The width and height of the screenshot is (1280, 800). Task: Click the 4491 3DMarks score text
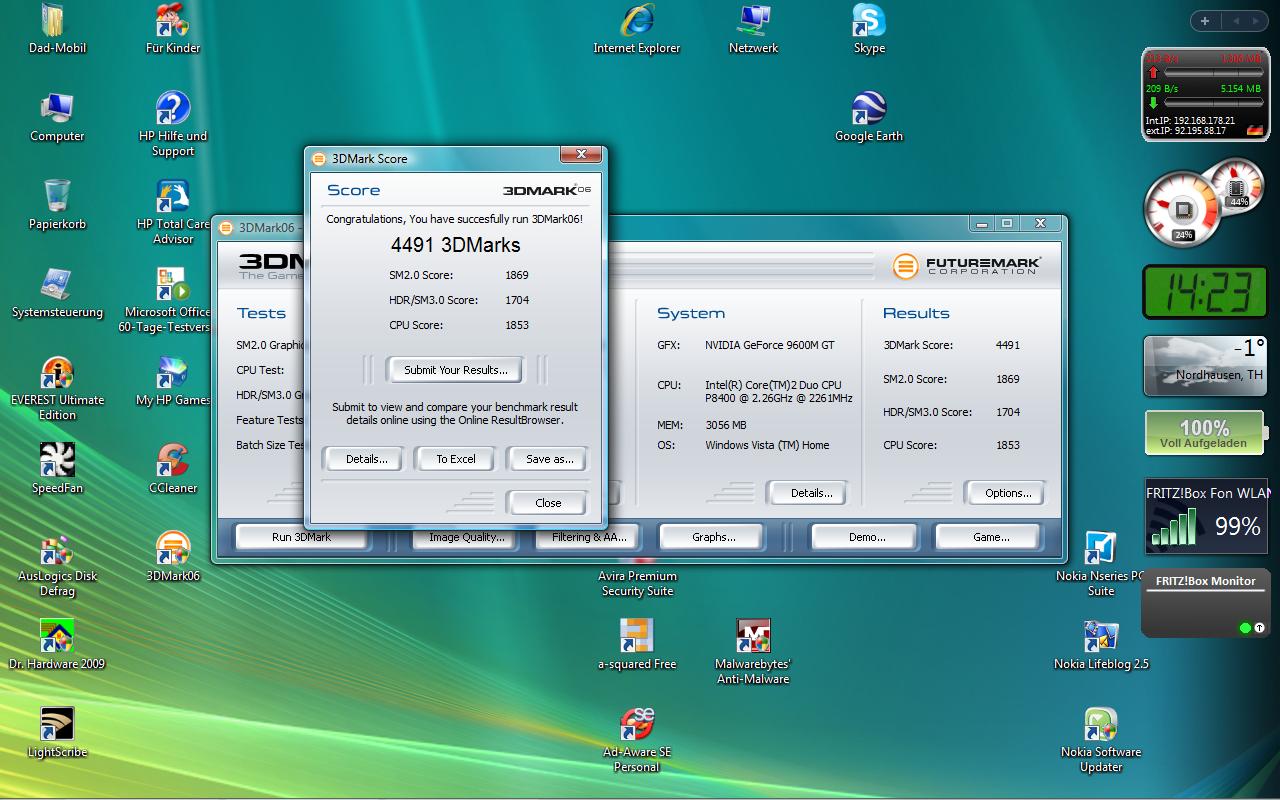(455, 245)
